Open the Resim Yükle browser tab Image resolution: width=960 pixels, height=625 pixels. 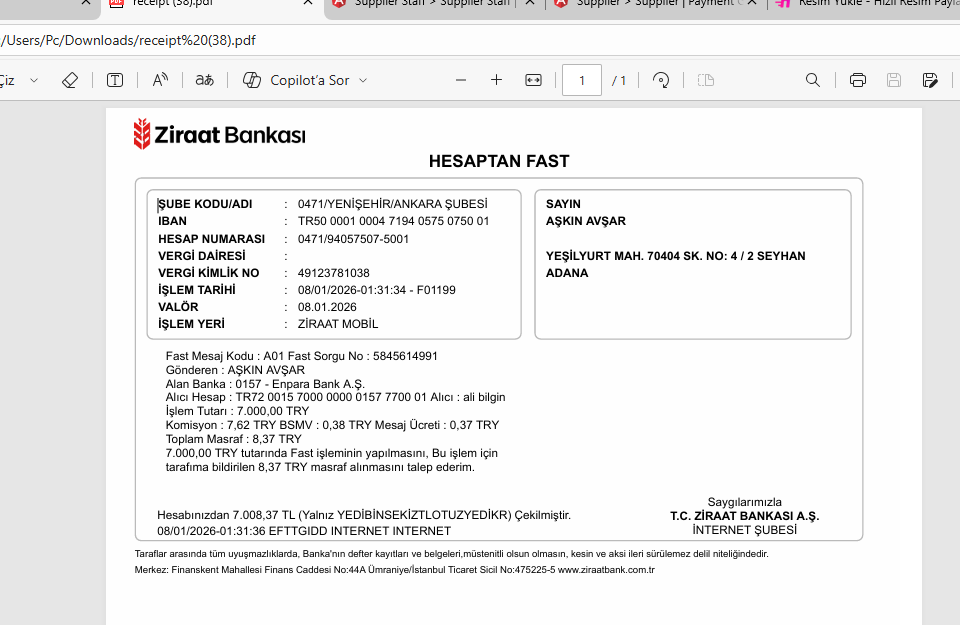click(x=866, y=3)
